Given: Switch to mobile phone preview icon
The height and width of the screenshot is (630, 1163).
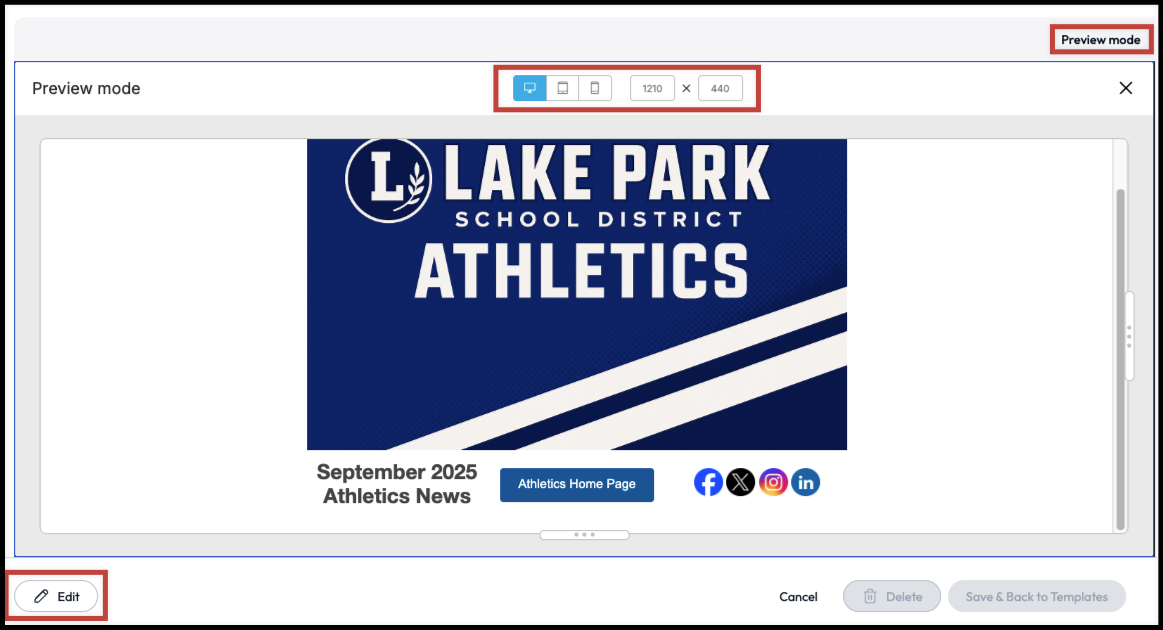Looking at the screenshot, I should coord(595,88).
